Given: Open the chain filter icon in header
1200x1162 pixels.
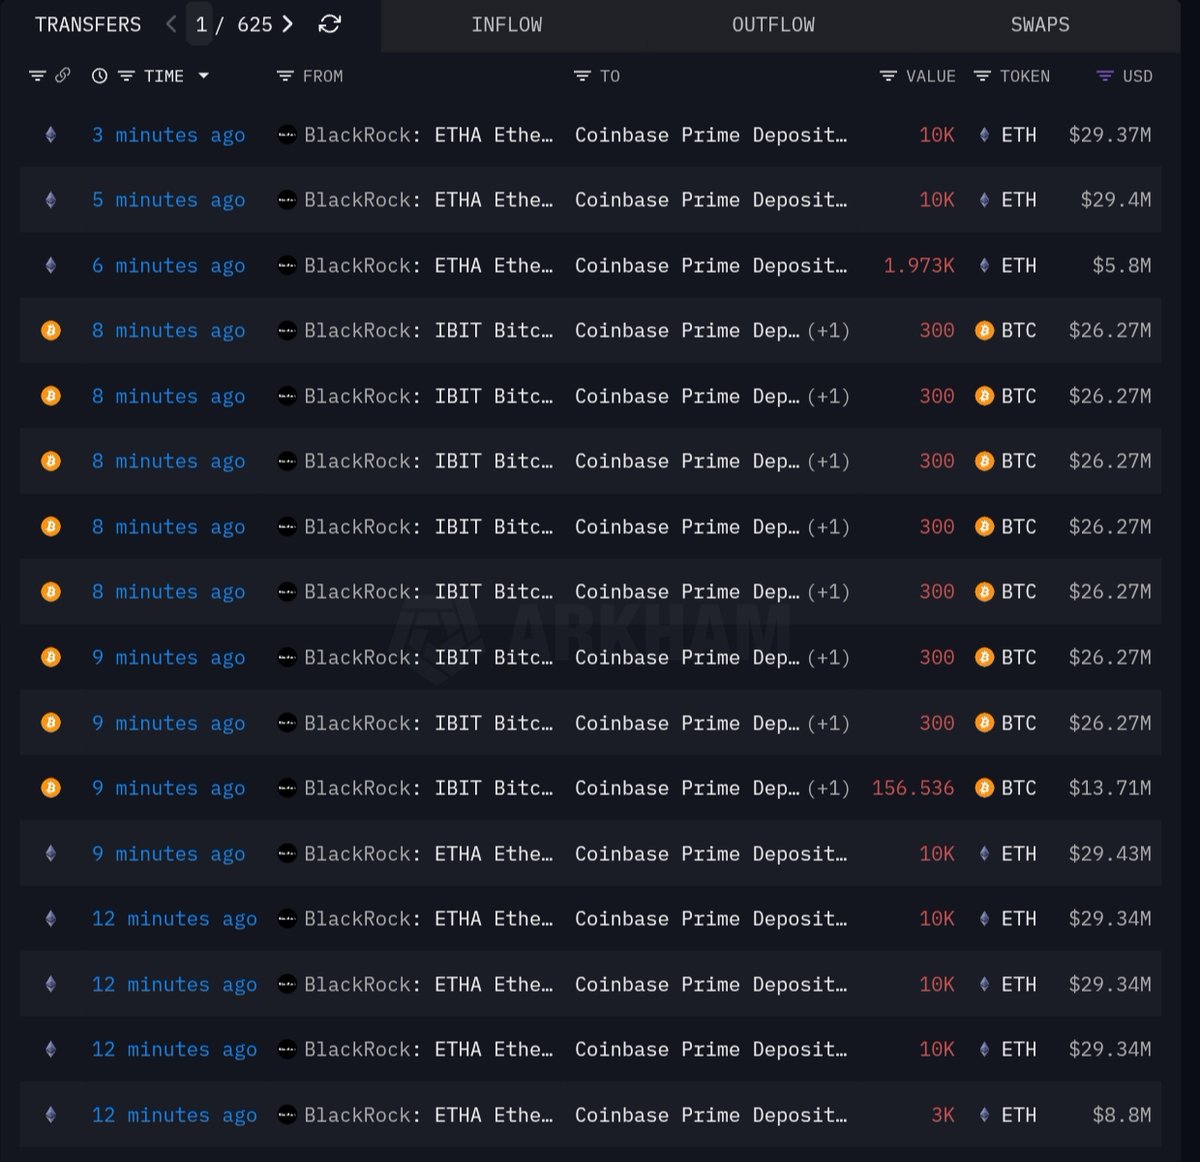Looking at the screenshot, I should pos(38,76).
